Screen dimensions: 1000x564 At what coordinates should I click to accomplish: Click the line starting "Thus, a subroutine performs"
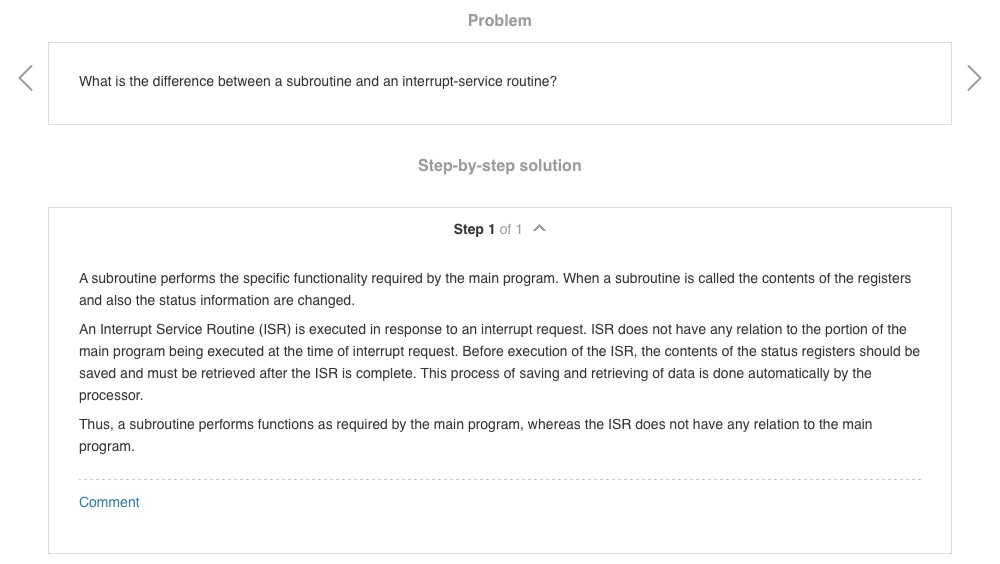pos(475,424)
